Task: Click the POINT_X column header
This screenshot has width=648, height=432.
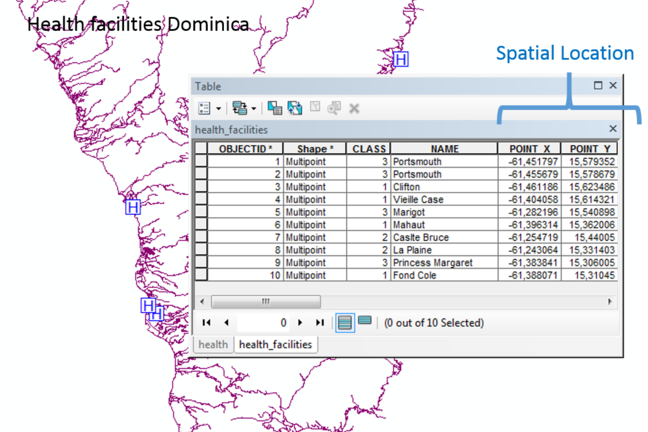Action: 529,149
